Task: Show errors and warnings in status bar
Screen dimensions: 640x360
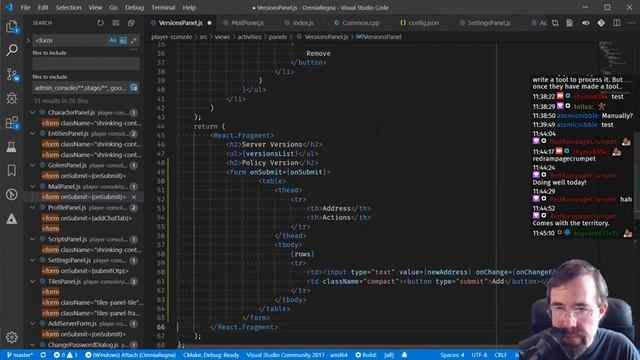Action: (x=65, y=355)
